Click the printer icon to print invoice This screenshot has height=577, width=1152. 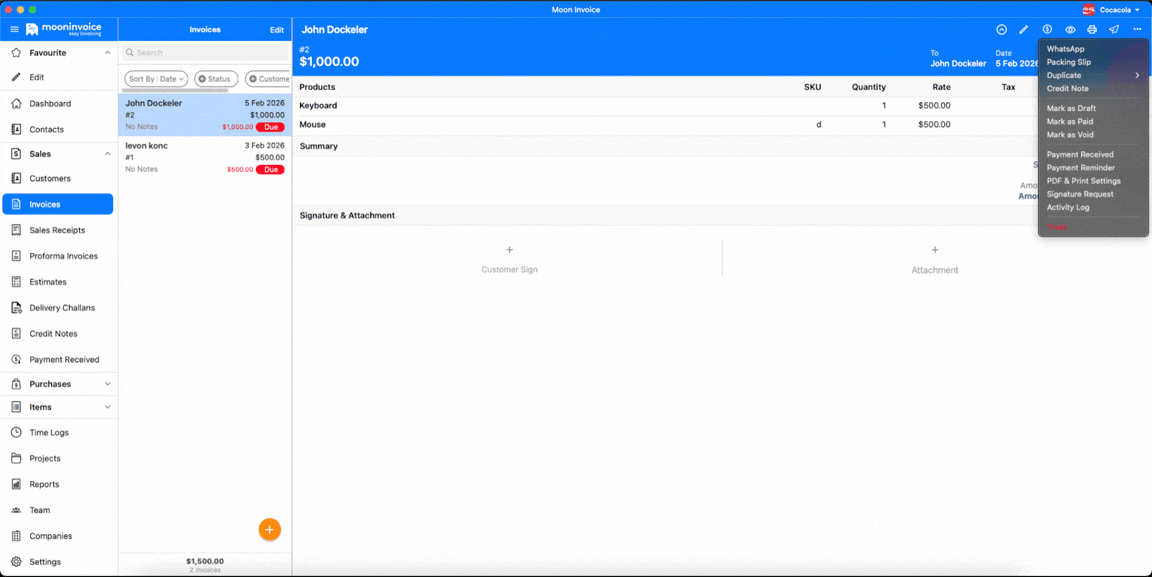click(x=1091, y=30)
